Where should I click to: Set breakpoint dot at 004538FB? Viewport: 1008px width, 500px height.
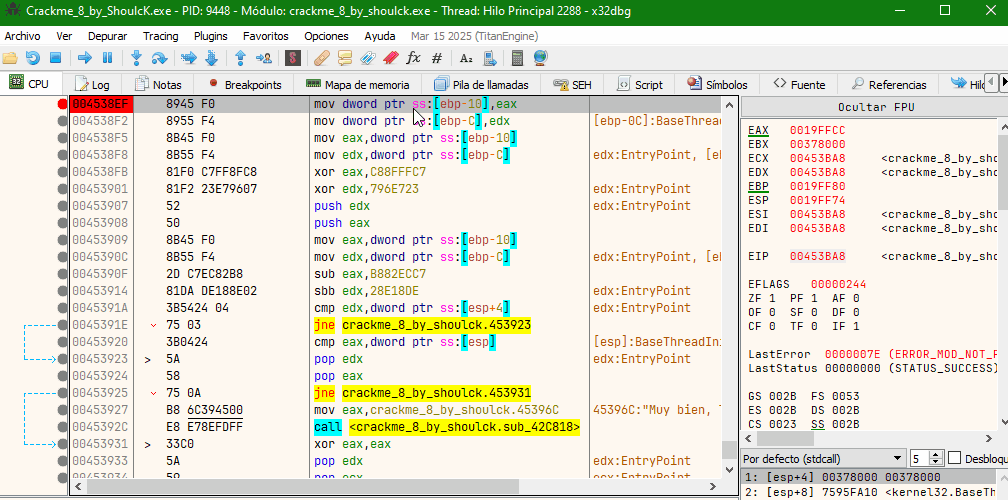[x=62, y=172]
